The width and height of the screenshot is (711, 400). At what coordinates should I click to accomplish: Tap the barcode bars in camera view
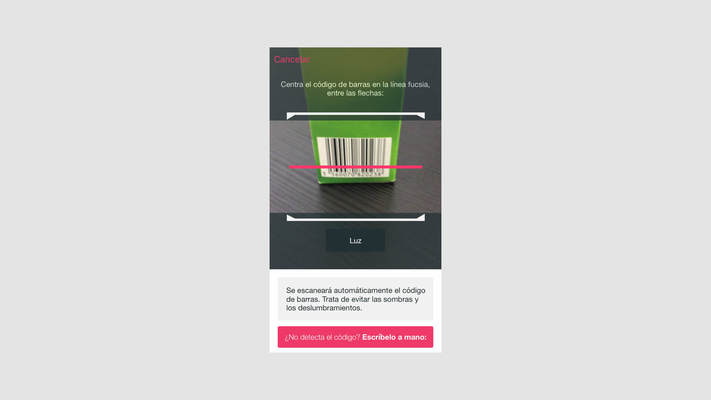coord(354,151)
